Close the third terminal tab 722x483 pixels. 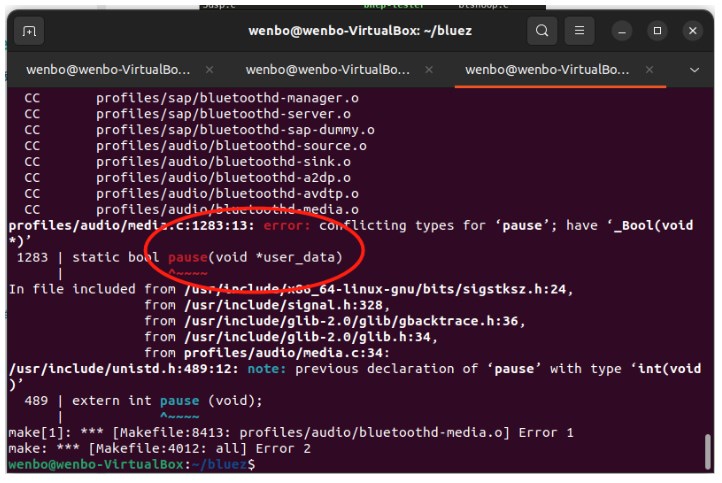pos(649,70)
